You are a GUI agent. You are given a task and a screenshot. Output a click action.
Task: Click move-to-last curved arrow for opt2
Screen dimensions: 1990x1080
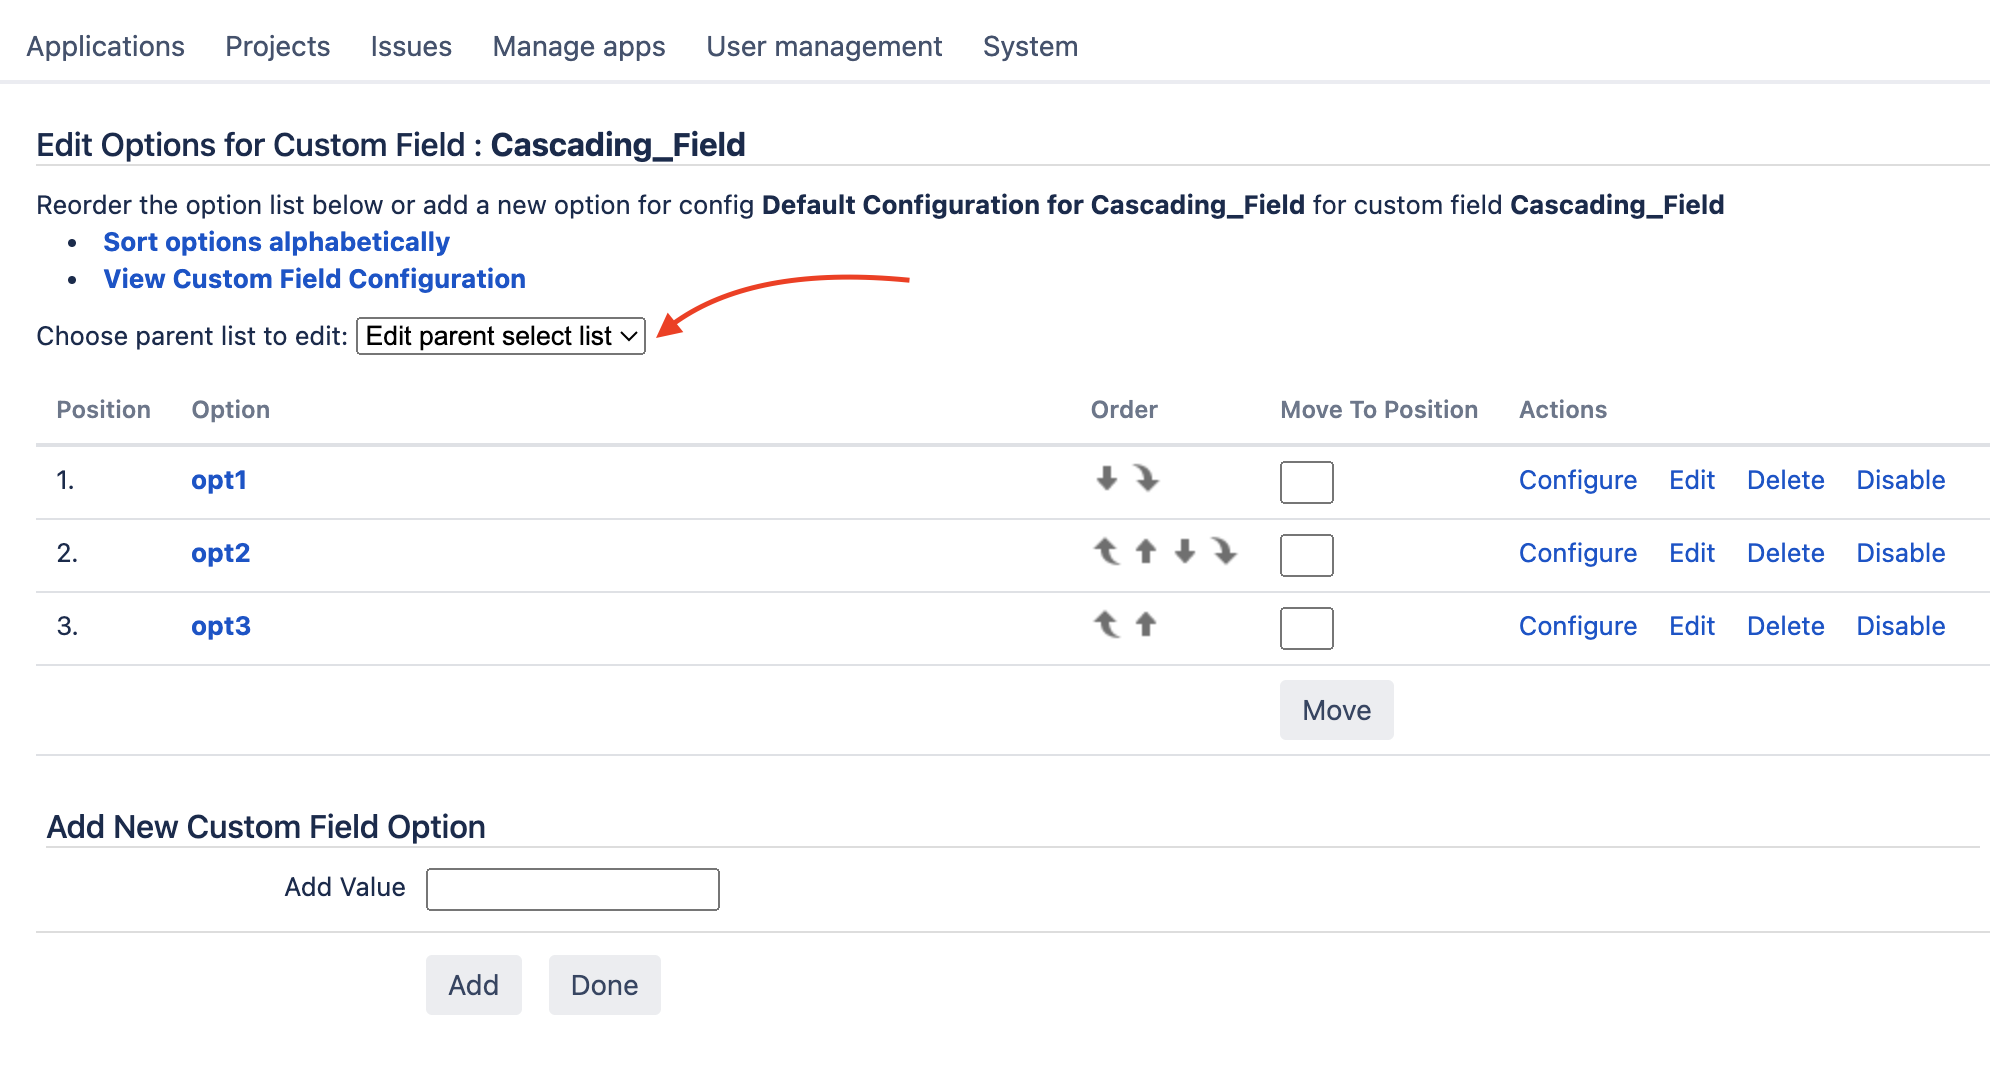1224,551
